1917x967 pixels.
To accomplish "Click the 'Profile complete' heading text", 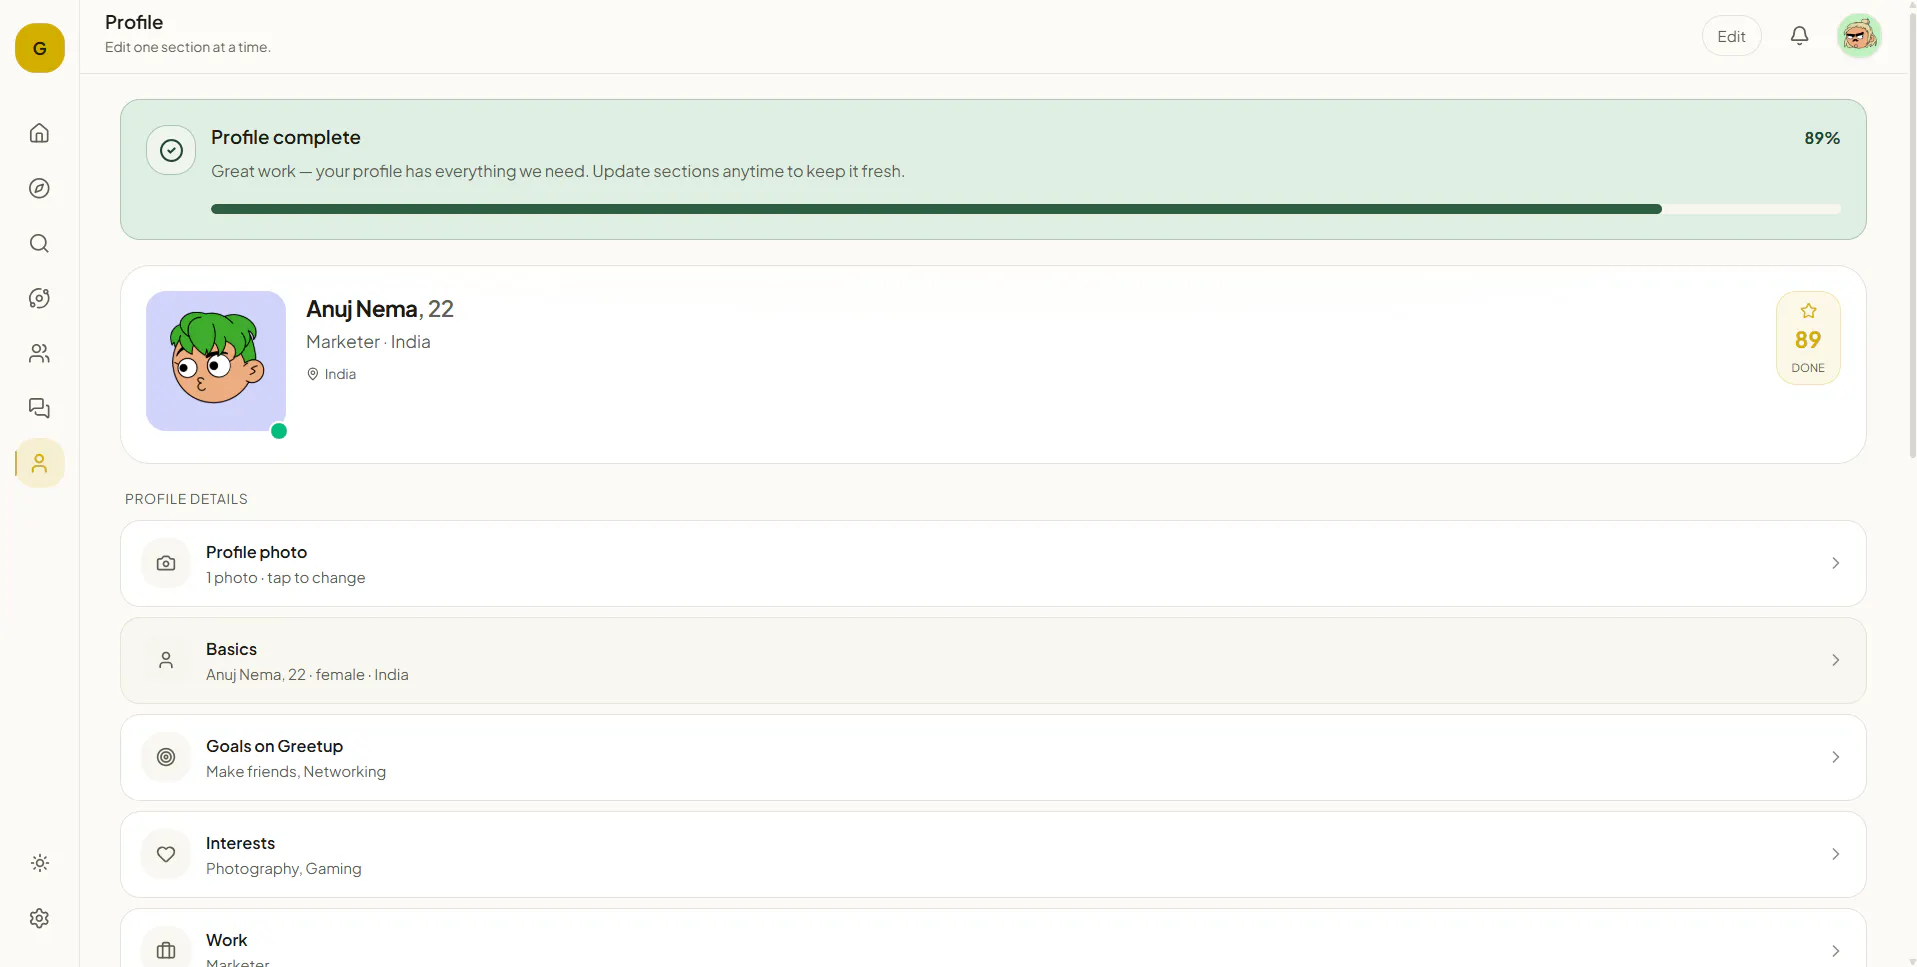I will coord(286,137).
